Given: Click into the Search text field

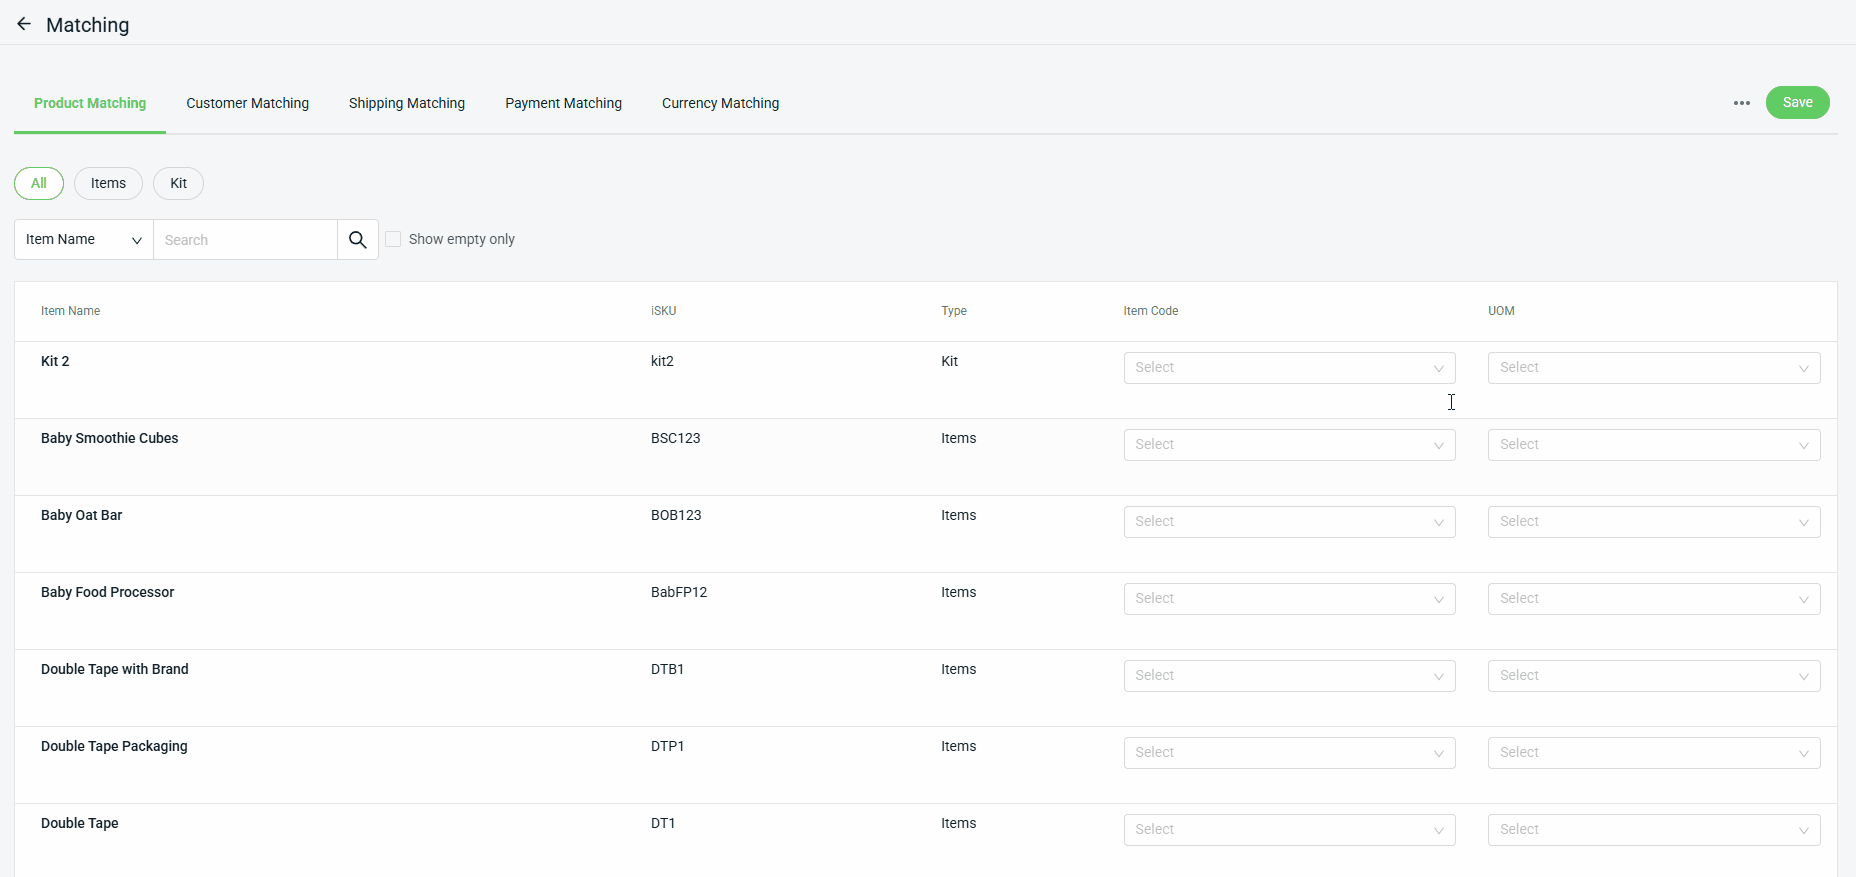Looking at the screenshot, I should coord(245,240).
